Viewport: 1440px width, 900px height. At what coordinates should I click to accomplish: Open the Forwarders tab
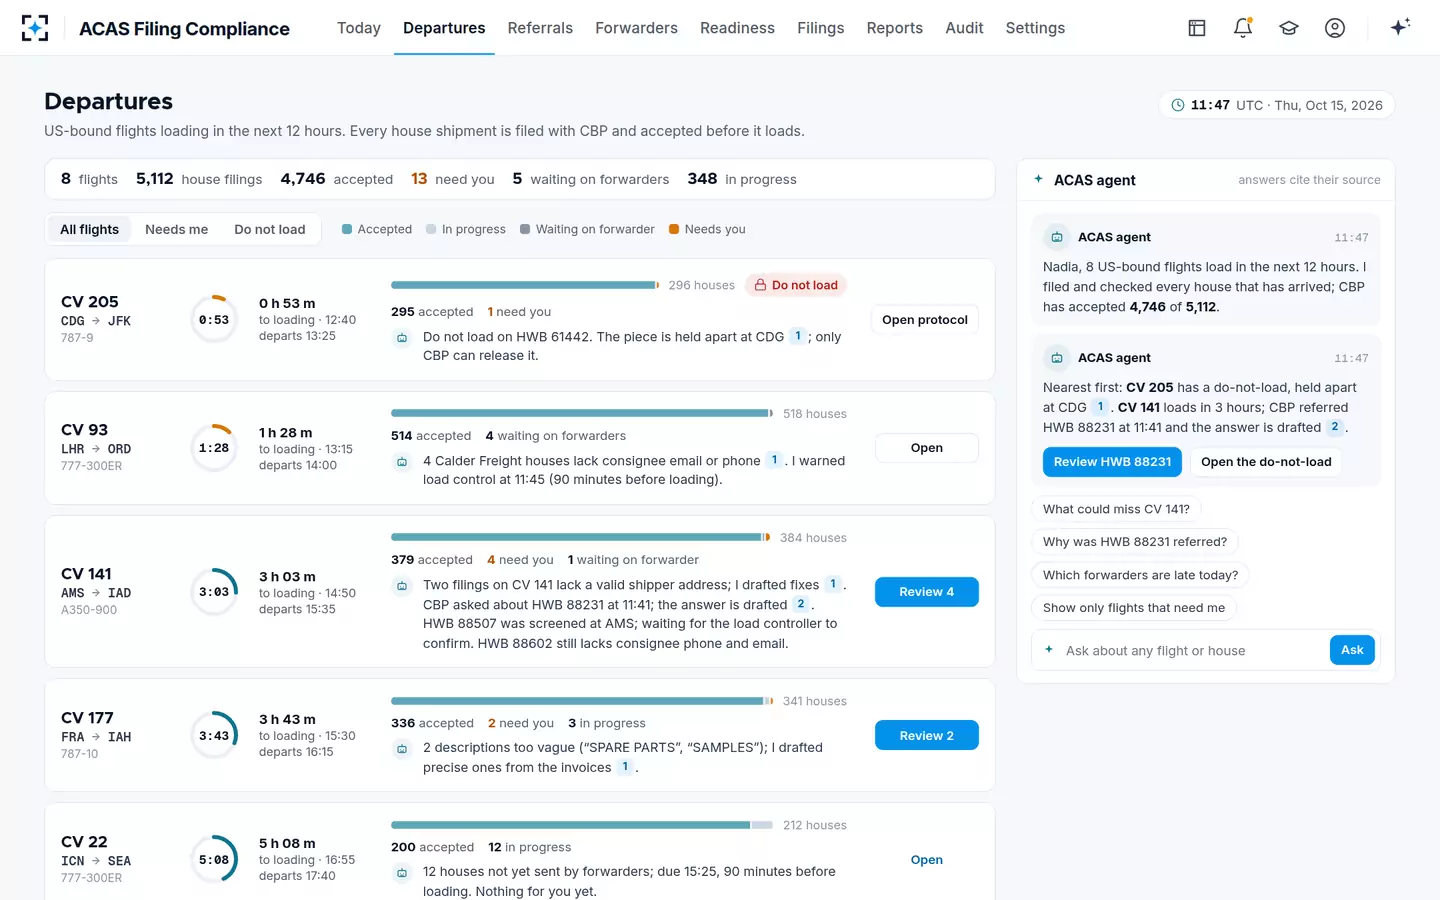[x=636, y=28]
